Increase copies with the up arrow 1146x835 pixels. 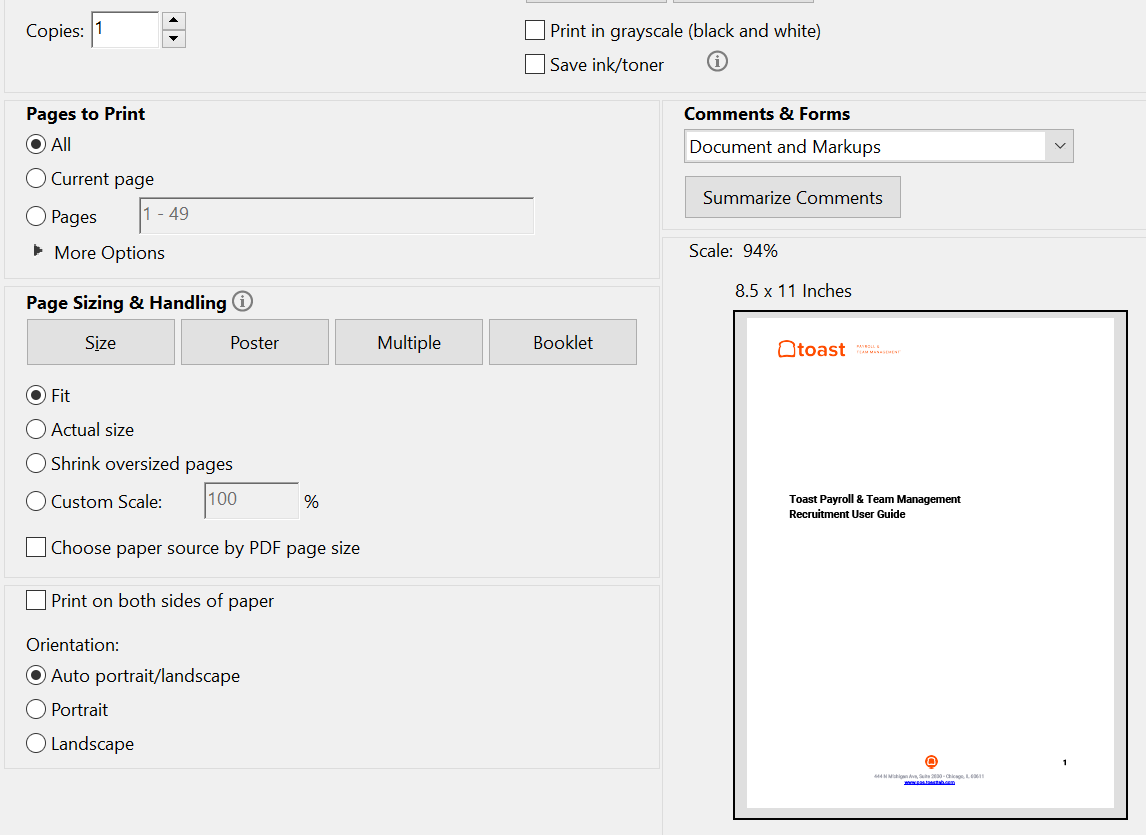(x=174, y=21)
